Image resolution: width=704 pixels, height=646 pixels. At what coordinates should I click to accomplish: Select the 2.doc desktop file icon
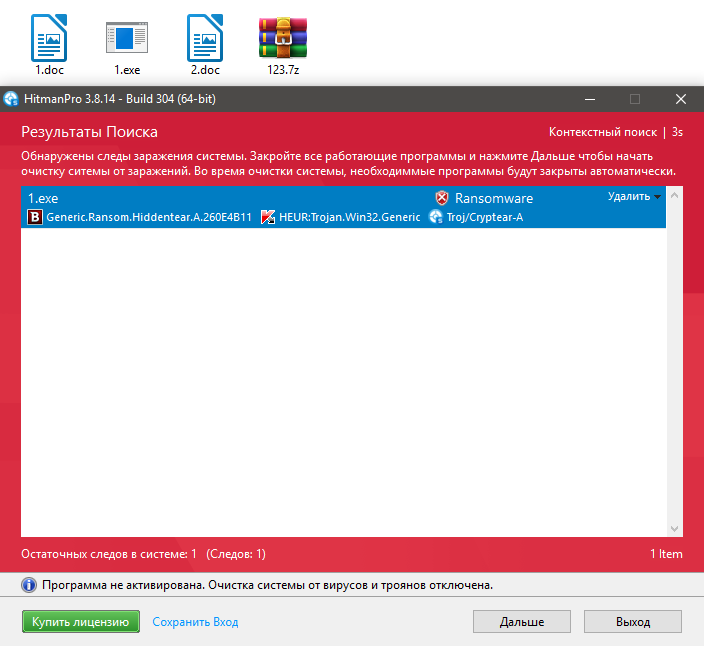click(205, 44)
